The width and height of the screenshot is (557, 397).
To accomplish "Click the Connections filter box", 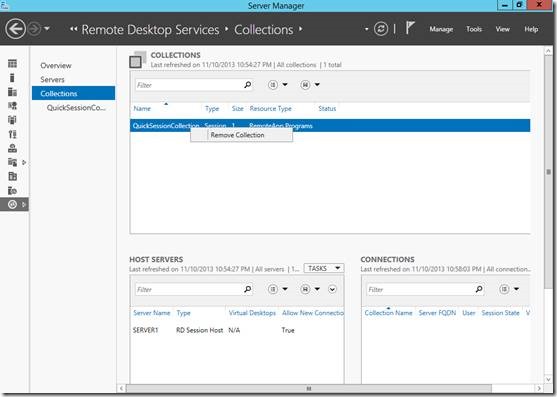I will 420,289.
